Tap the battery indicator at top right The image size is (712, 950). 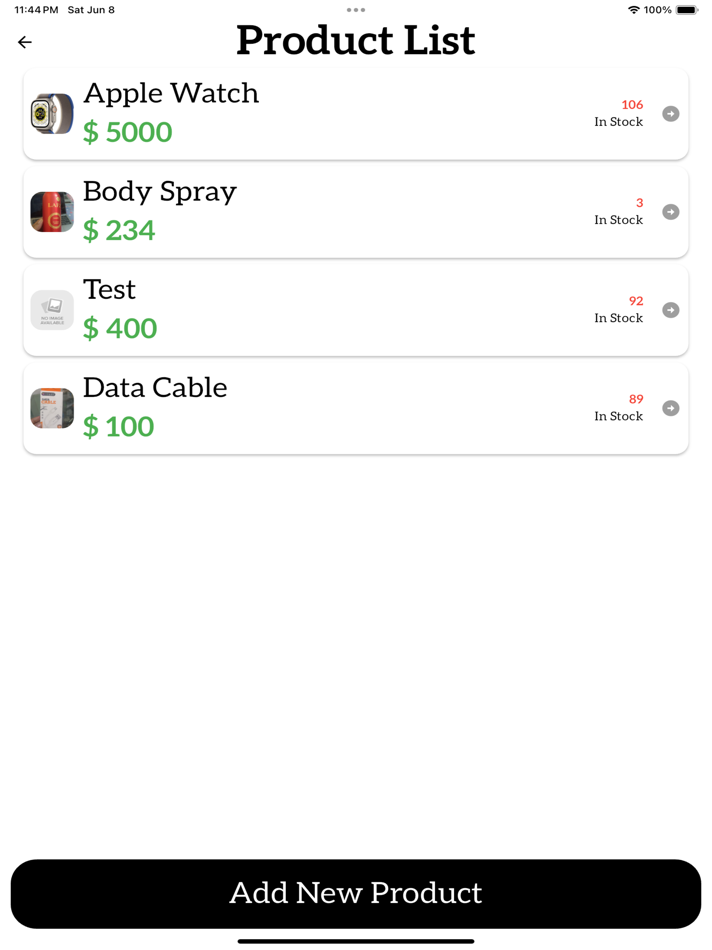(x=688, y=9)
